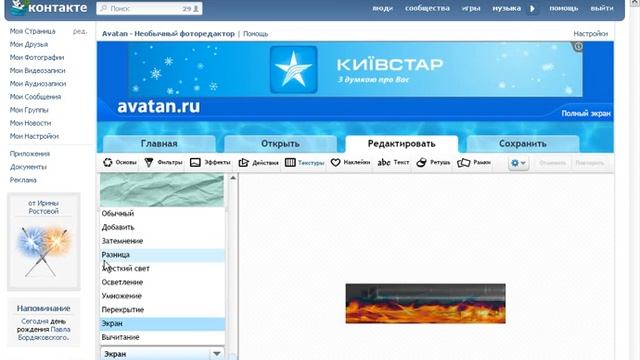The image size is (640, 360).
Task: Open игры in the header menu
Action: 471,8
